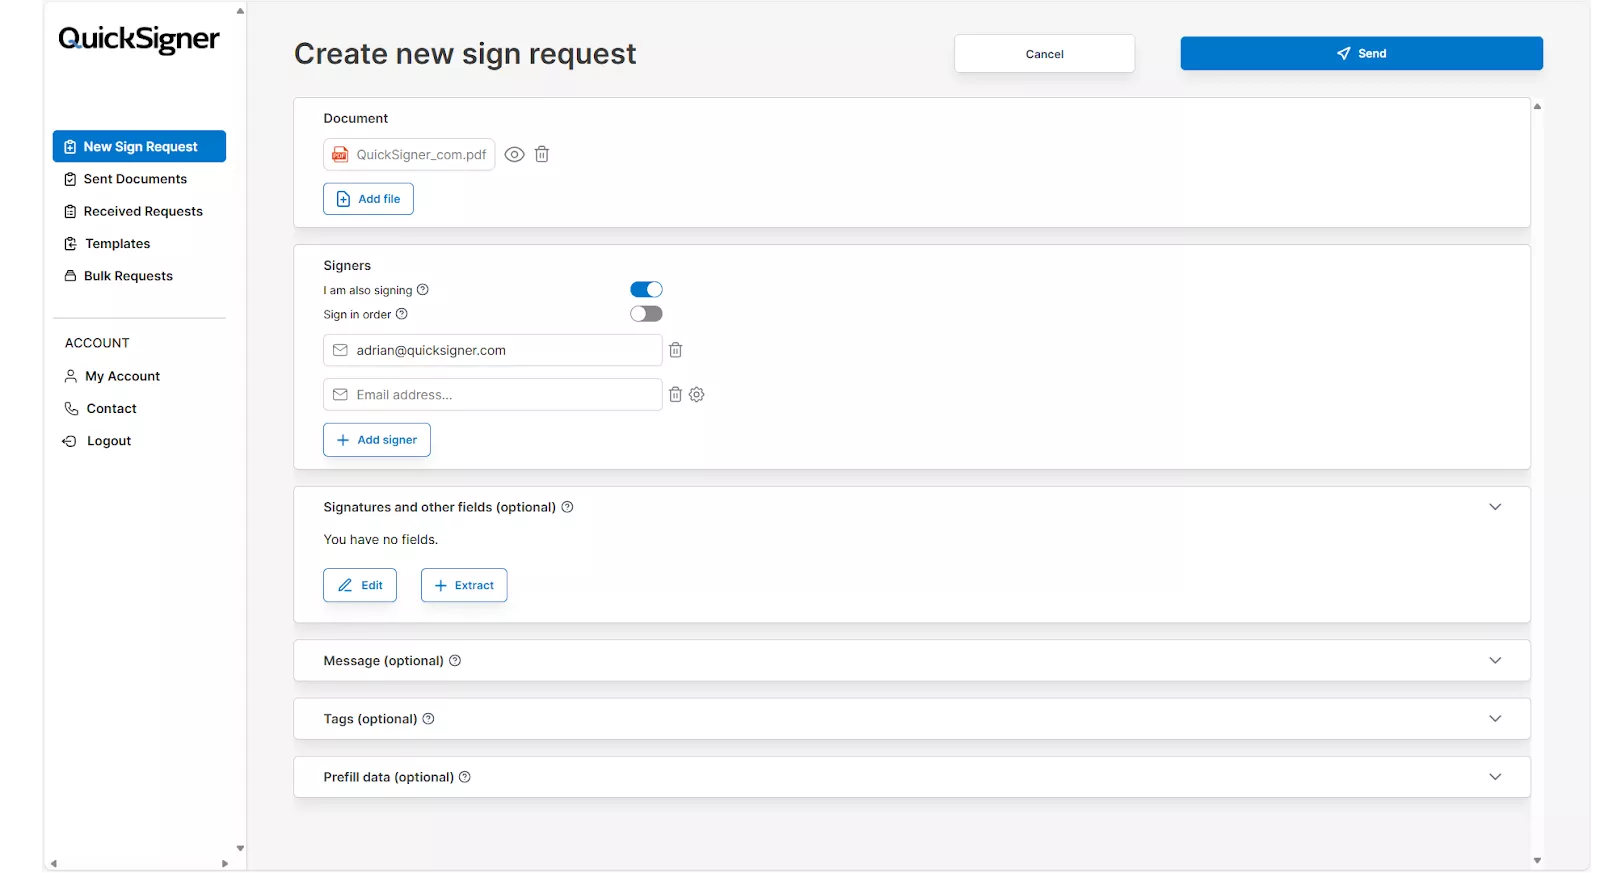The height and width of the screenshot is (873, 1600).
Task: Enable the 'Sign in order' toggle
Action: 646,314
